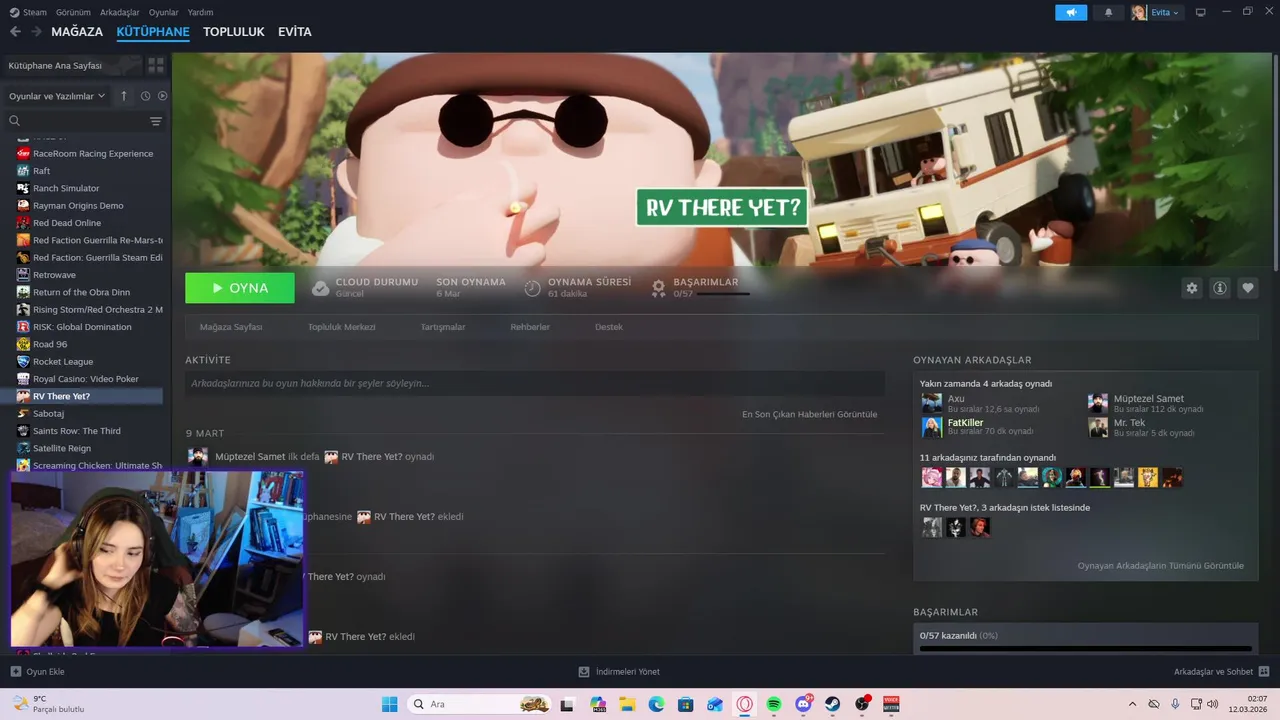Open Spotify from the taskbar
This screenshot has width=1280, height=720.
[x=774, y=704]
